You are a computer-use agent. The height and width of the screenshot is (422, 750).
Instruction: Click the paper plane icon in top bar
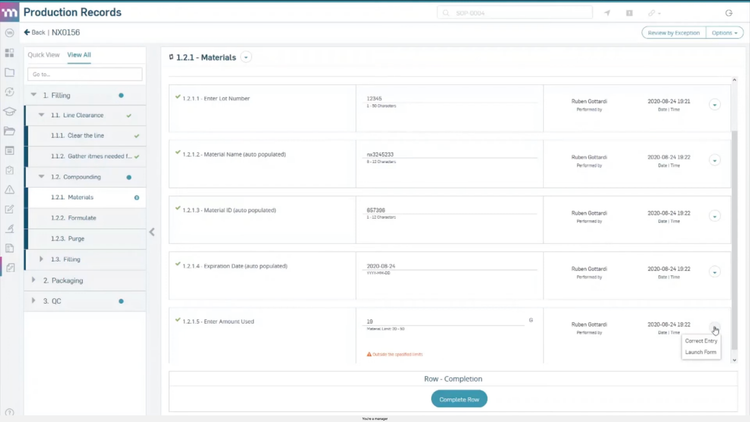click(x=607, y=13)
